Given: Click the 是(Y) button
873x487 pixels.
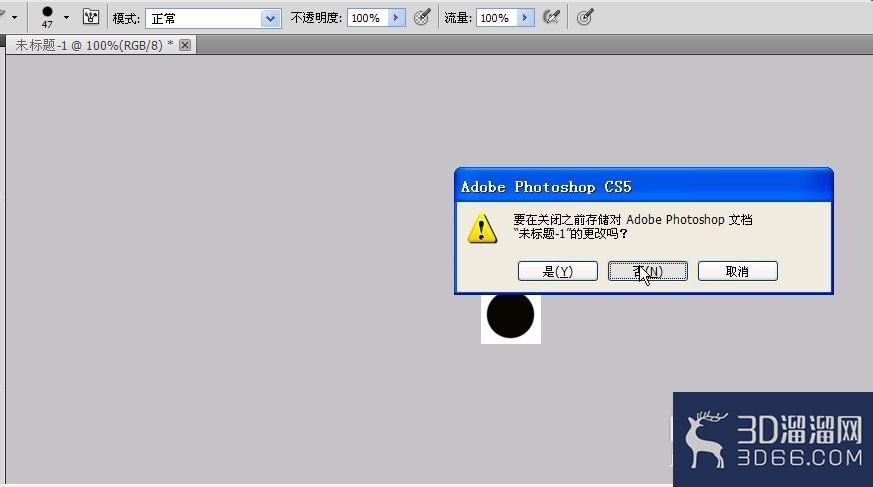Looking at the screenshot, I should pos(557,271).
